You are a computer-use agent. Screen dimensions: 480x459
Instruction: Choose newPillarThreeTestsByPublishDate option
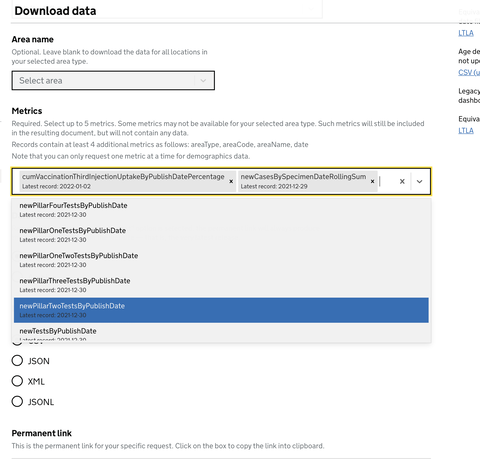(x=221, y=285)
